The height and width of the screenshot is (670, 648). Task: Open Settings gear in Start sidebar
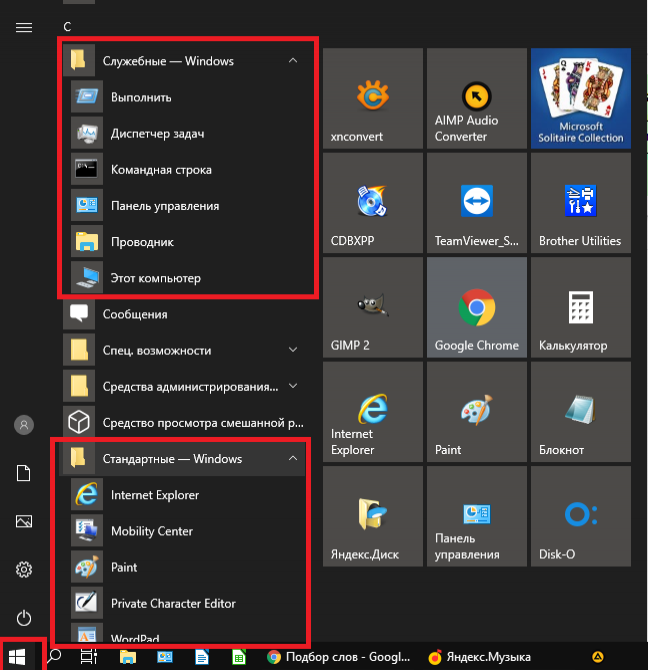[x=24, y=570]
